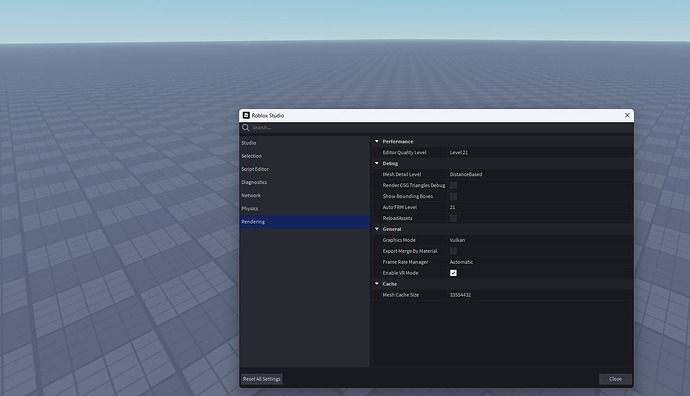Open Graphics Mode dropdown showing Vulkan
The width and height of the screenshot is (690, 396).
click(540, 240)
